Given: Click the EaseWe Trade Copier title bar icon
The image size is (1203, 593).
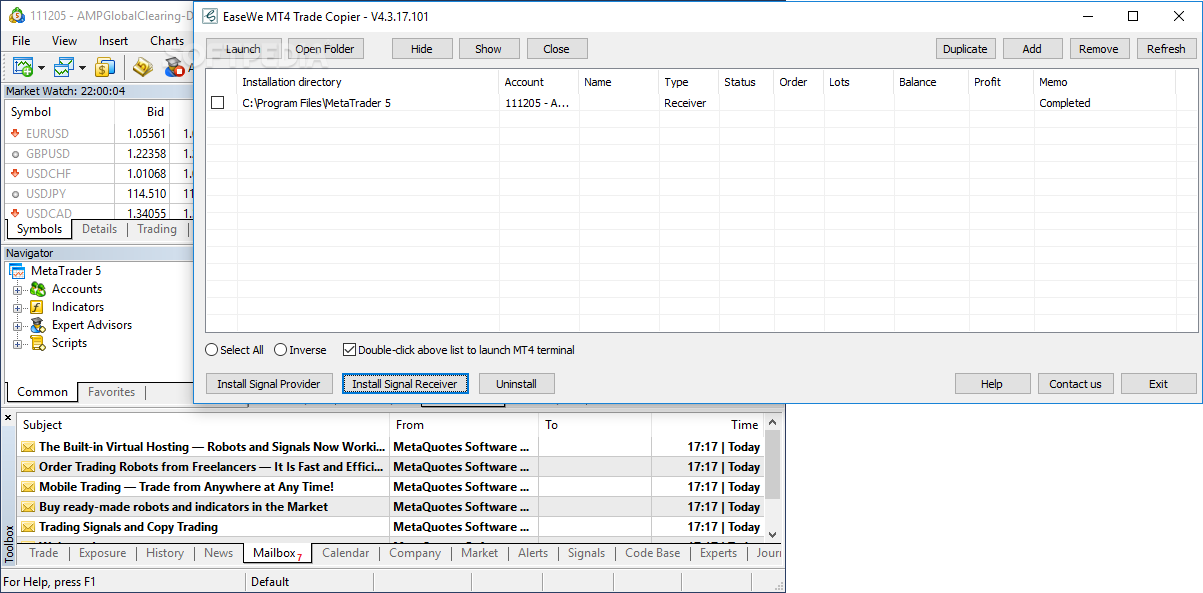Looking at the screenshot, I should tap(210, 16).
